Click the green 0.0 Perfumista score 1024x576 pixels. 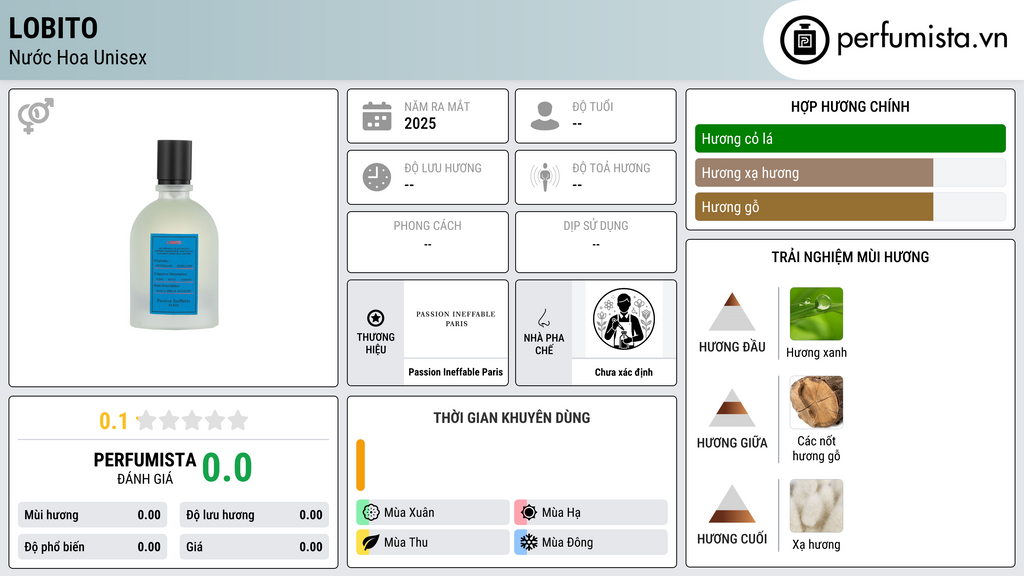point(227,468)
